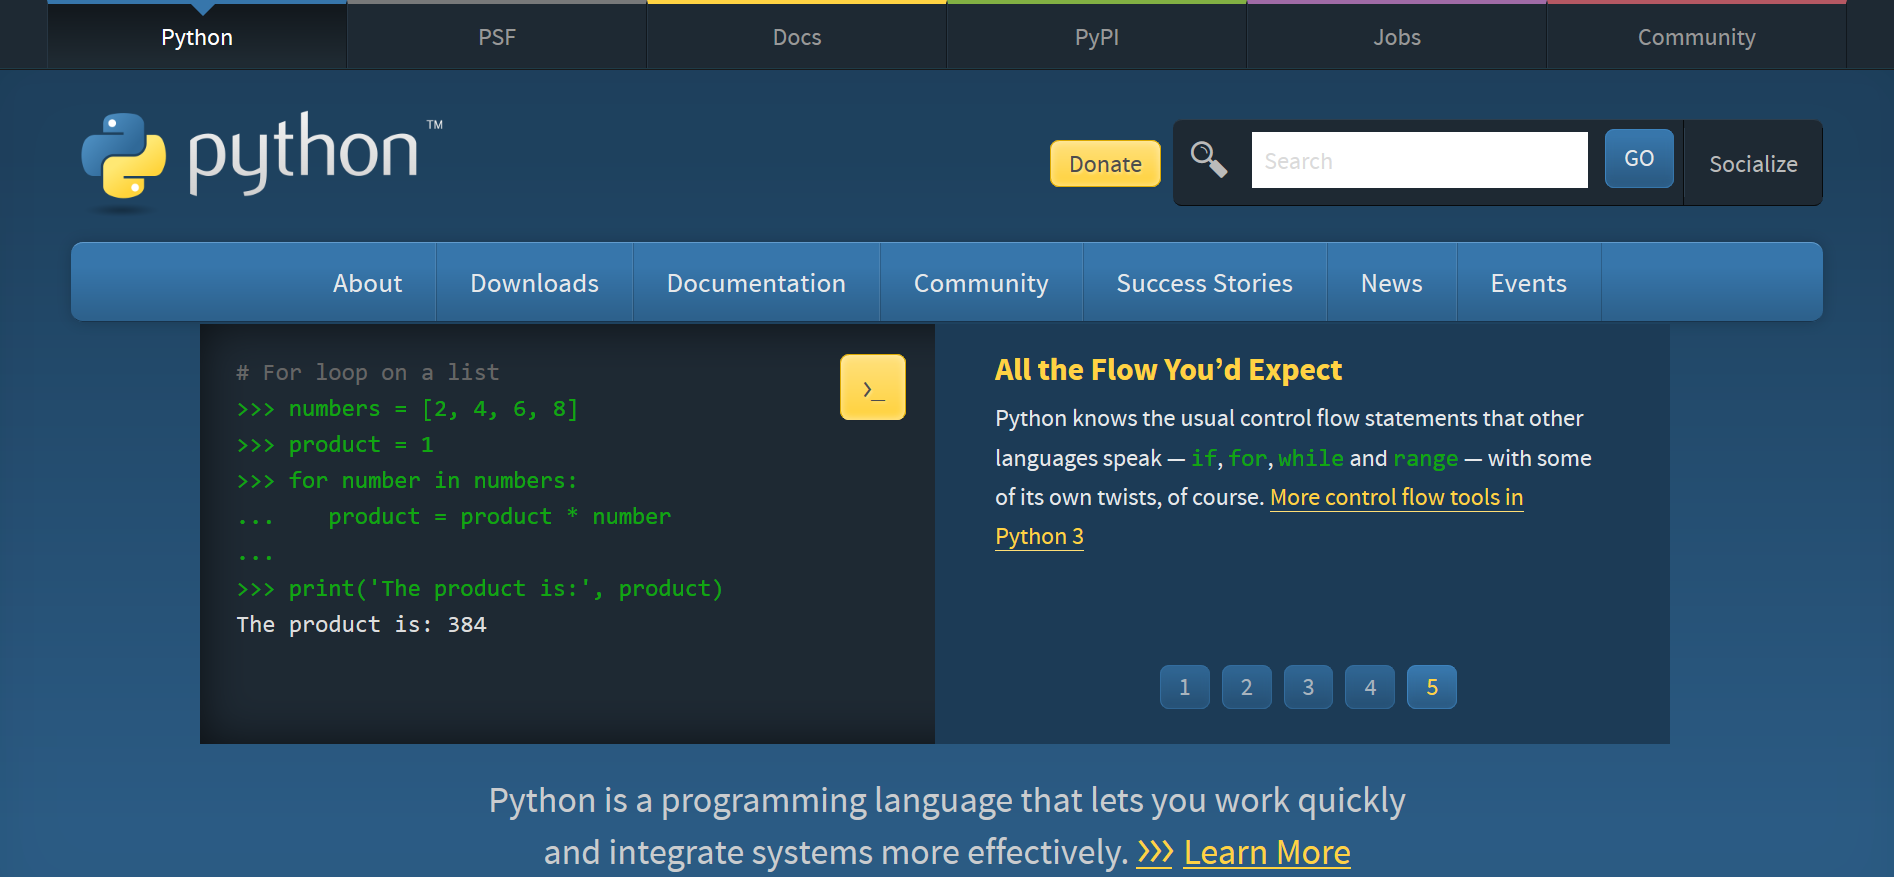This screenshot has height=877, width=1894.
Task: Click the GO search button
Action: tap(1639, 158)
